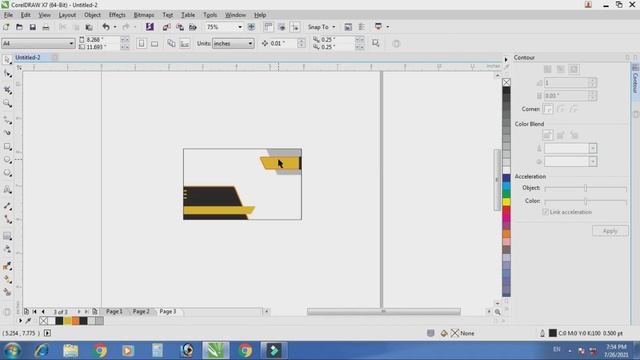This screenshot has height=360, width=640.
Task: Select the Rectangle tool in toolbox
Action: (7, 147)
